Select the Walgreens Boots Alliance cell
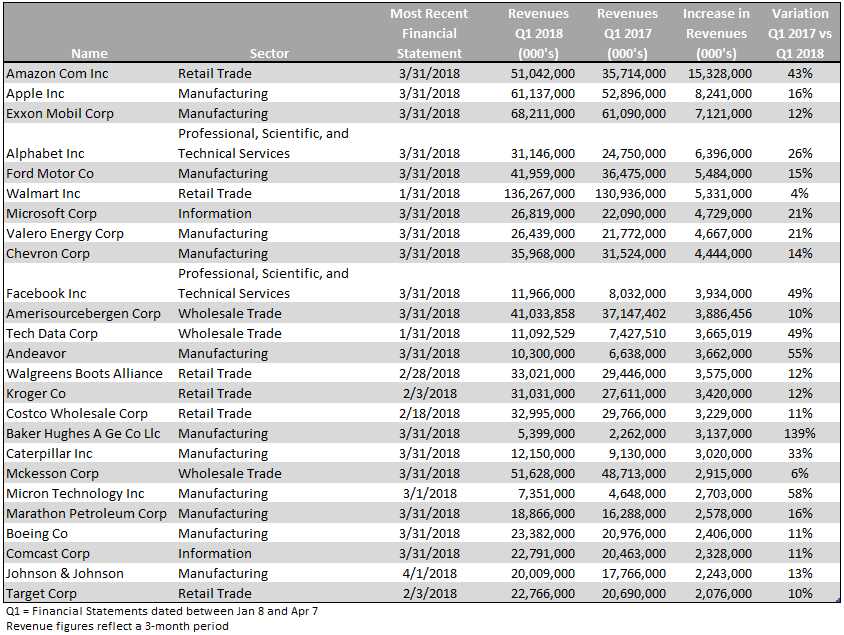This screenshot has width=844, height=635. click(84, 373)
